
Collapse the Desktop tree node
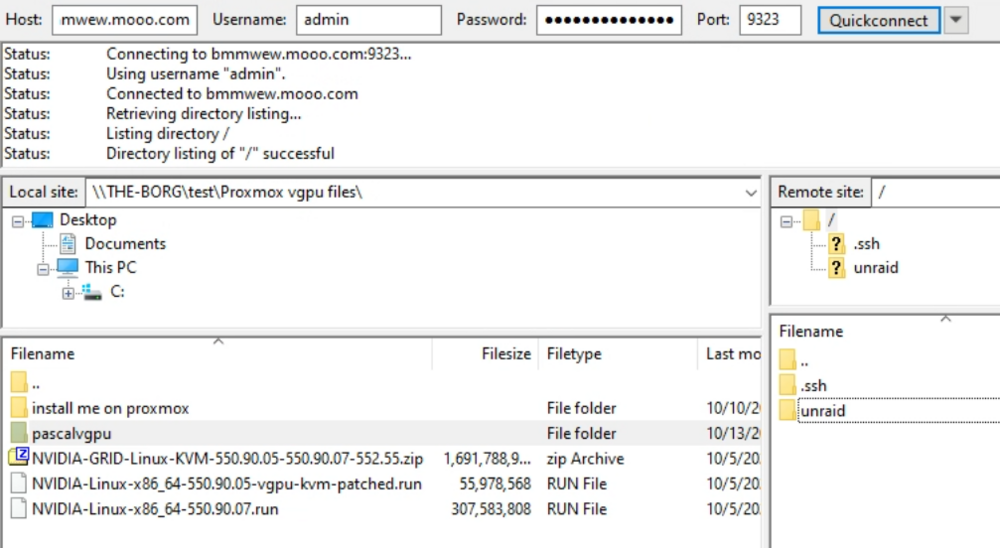pos(18,221)
